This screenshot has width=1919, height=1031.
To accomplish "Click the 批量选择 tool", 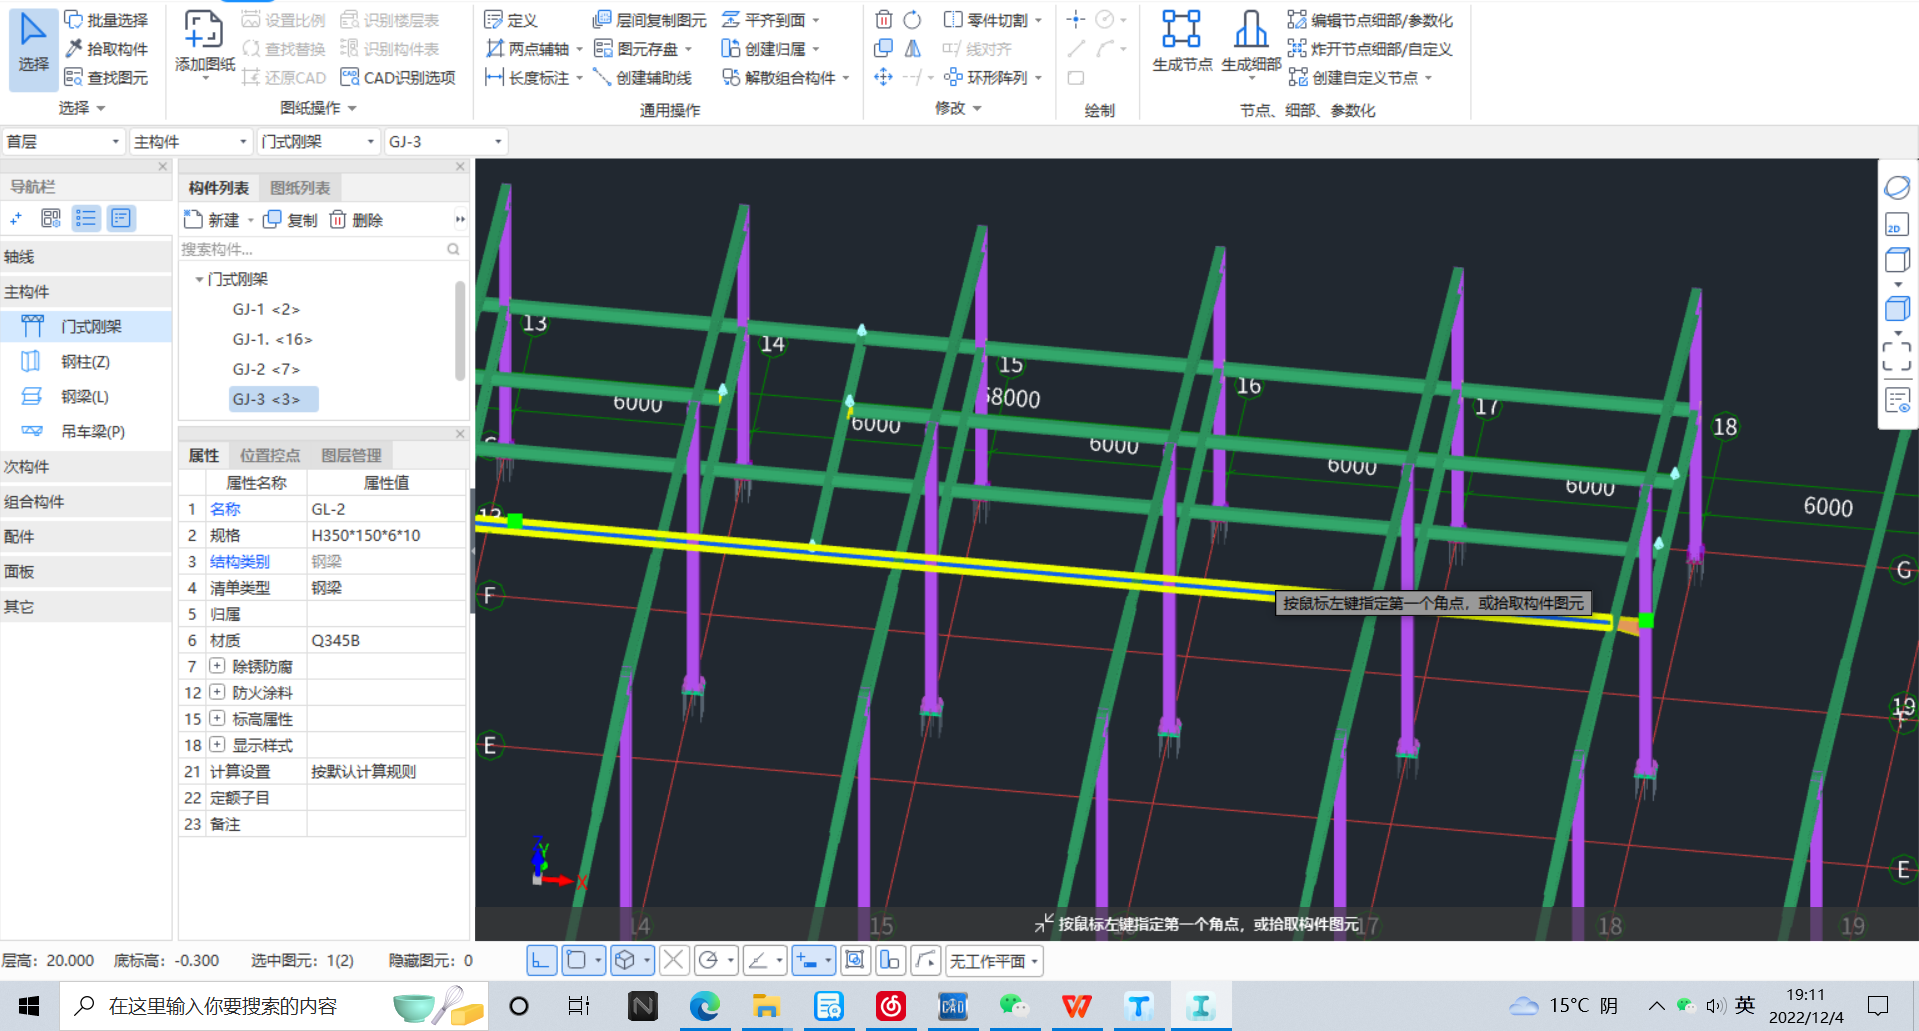I will click(106, 20).
